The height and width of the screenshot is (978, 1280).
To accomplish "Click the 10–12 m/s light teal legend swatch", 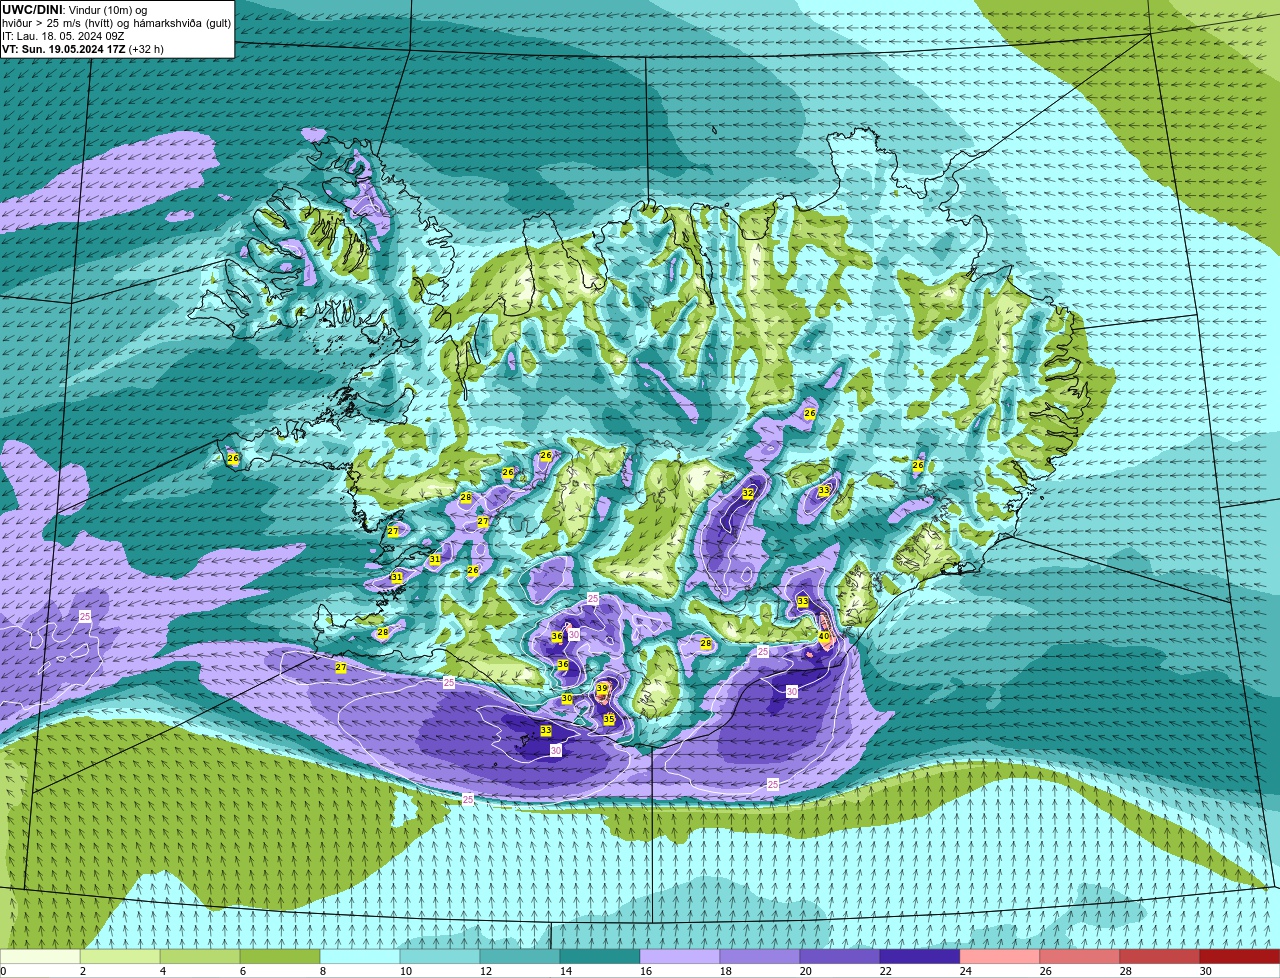I will [441, 957].
